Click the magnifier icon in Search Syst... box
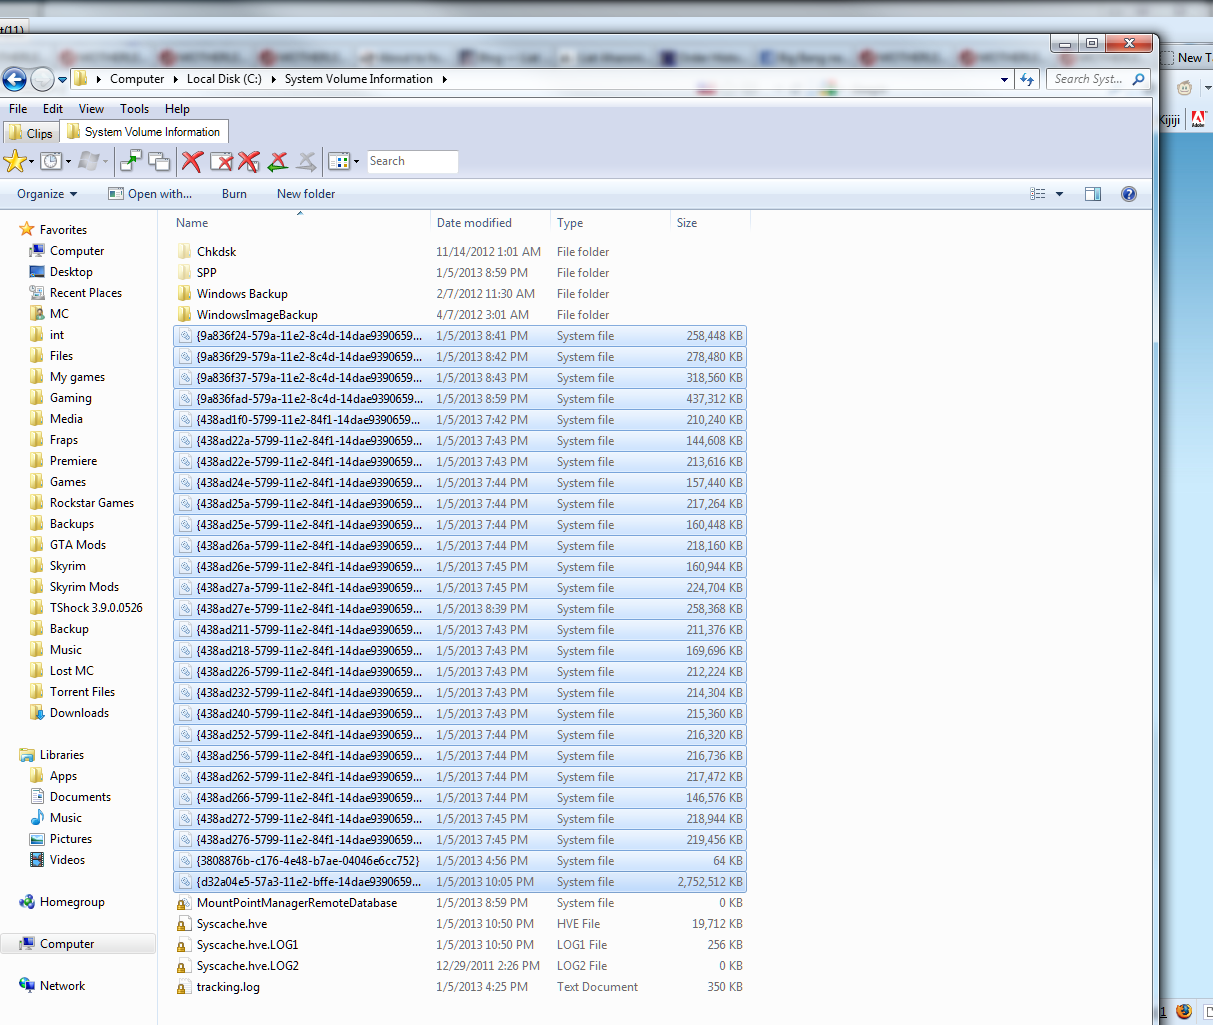This screenshot has width=1213, height=1025. click(1138, 79)
